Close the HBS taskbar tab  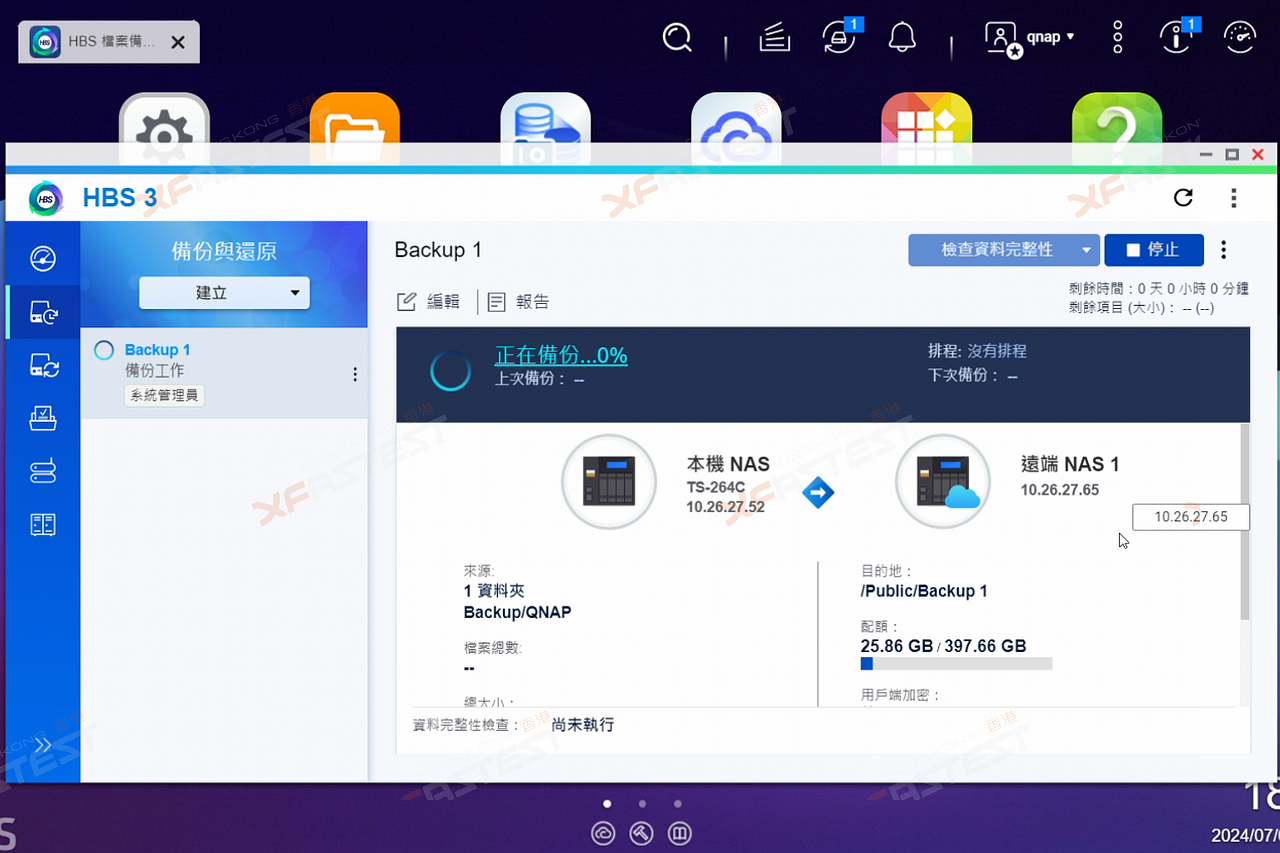[x=178, y=42]
